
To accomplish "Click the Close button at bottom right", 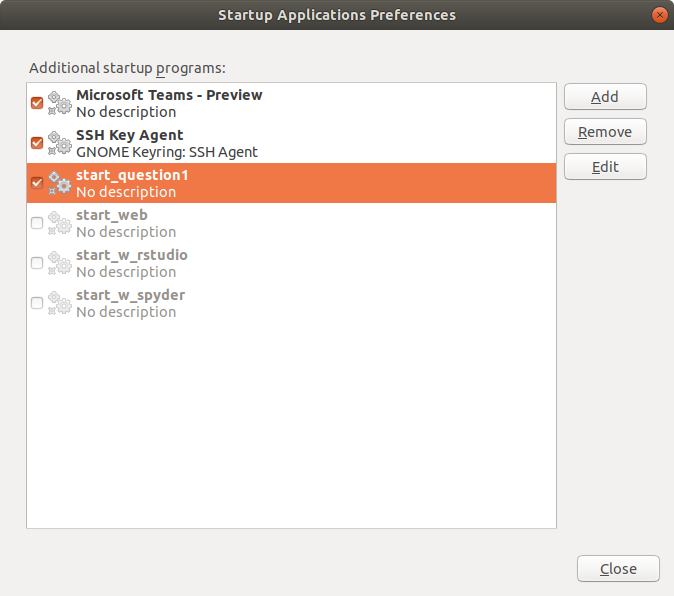I will [618, 569].
